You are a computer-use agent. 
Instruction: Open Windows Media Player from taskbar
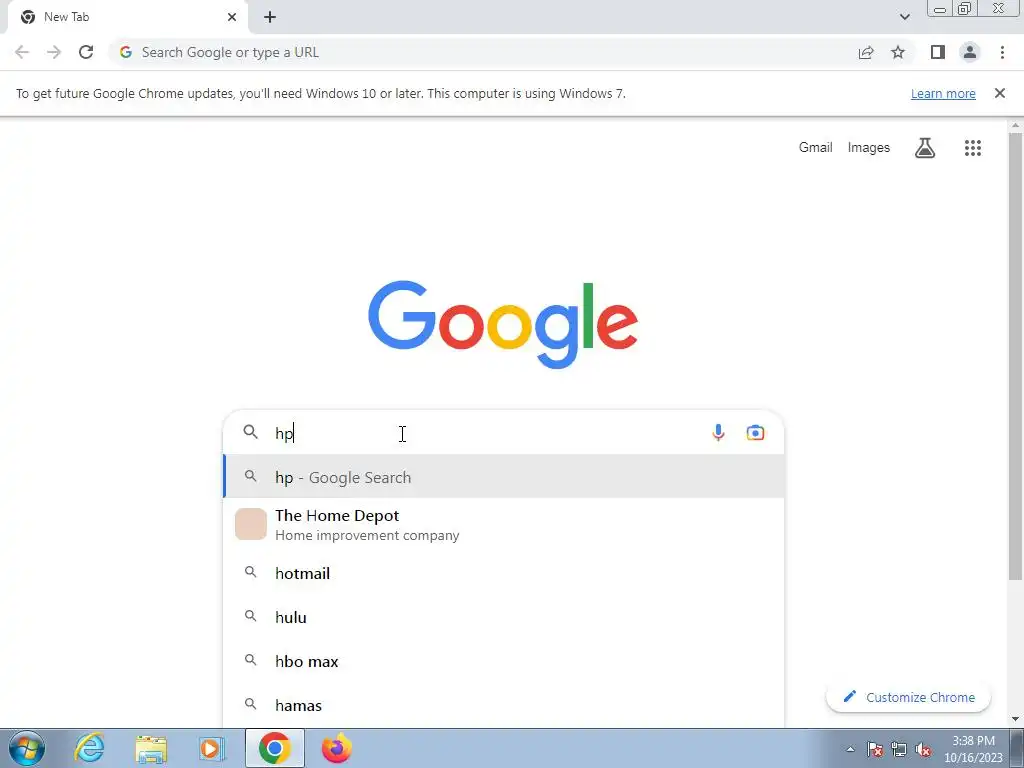(212, 748)
